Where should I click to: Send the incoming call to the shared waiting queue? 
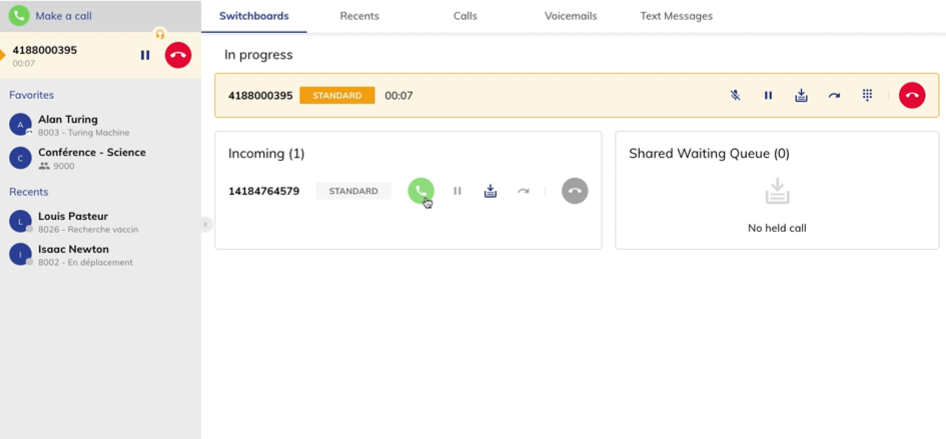[490, 191]
